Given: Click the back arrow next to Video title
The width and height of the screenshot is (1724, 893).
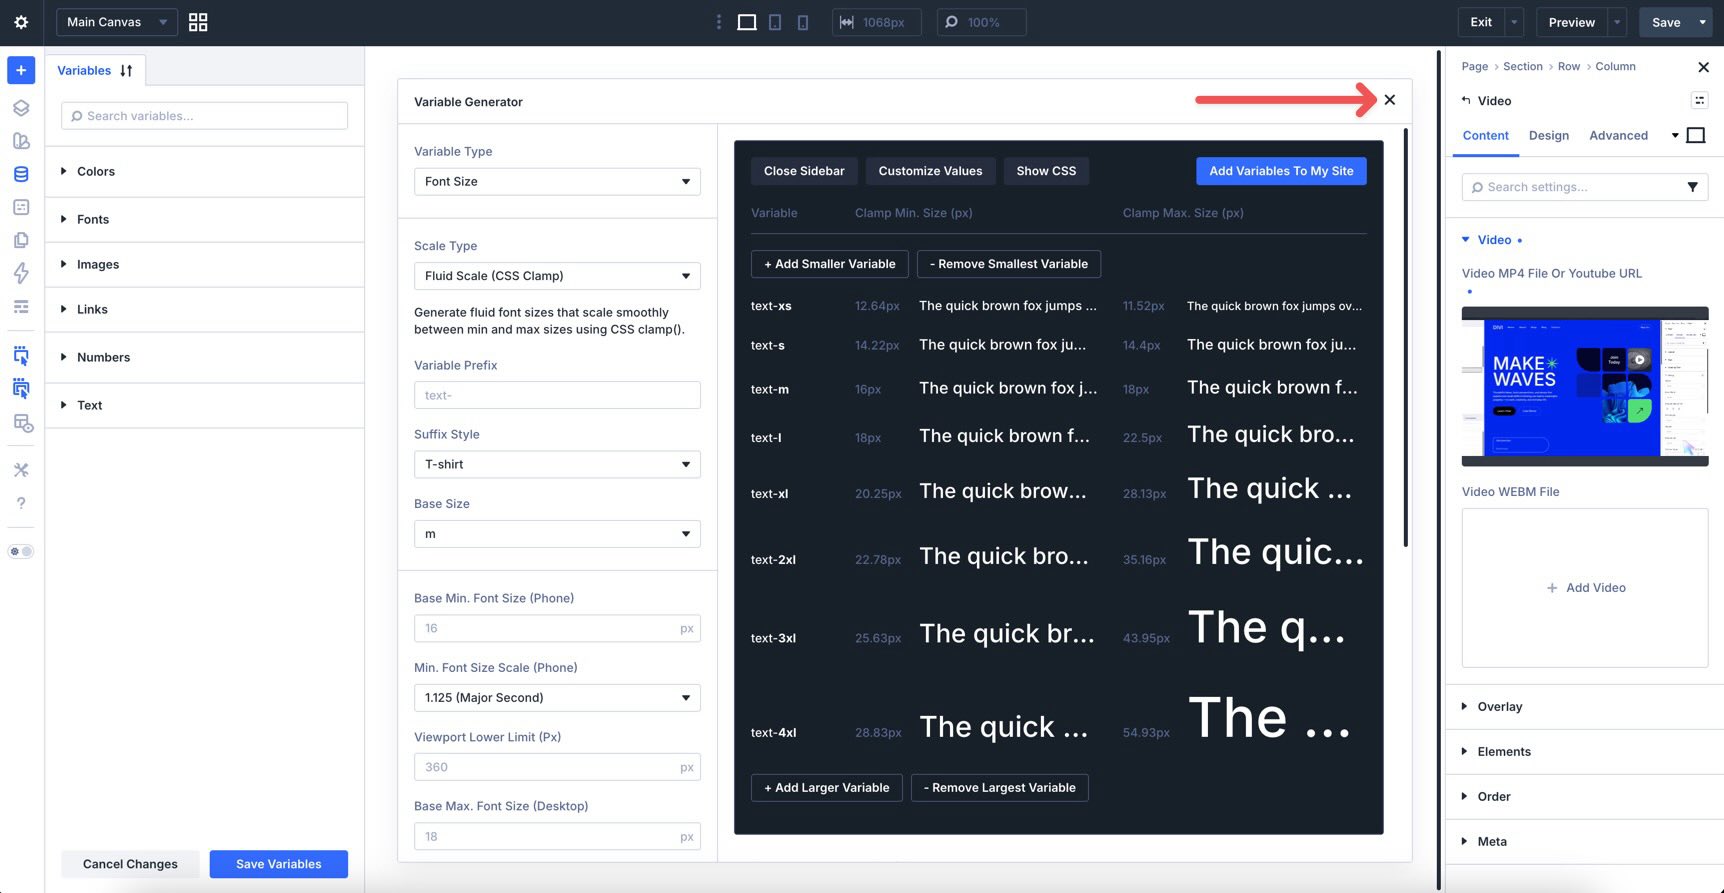Looking at the screenshot, I should (1466, 100).
